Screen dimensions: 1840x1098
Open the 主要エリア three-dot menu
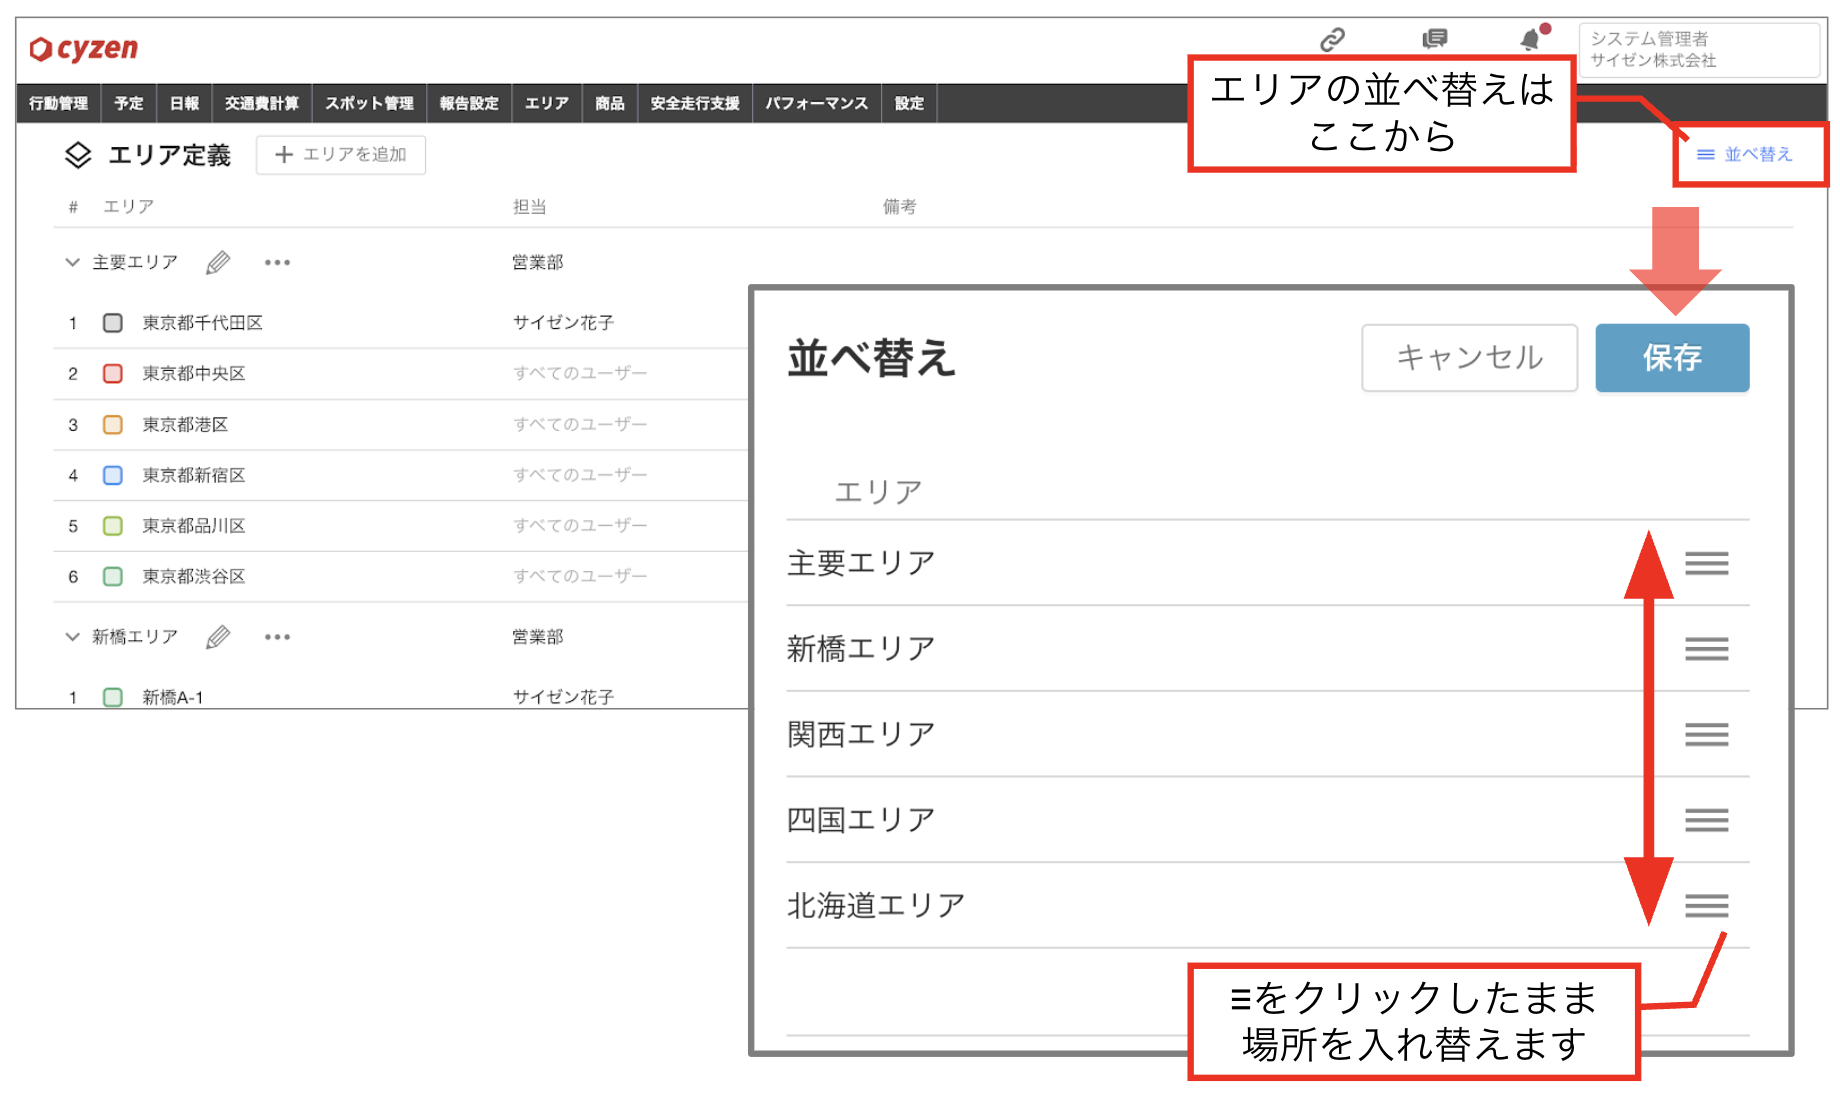click(277, 262)
